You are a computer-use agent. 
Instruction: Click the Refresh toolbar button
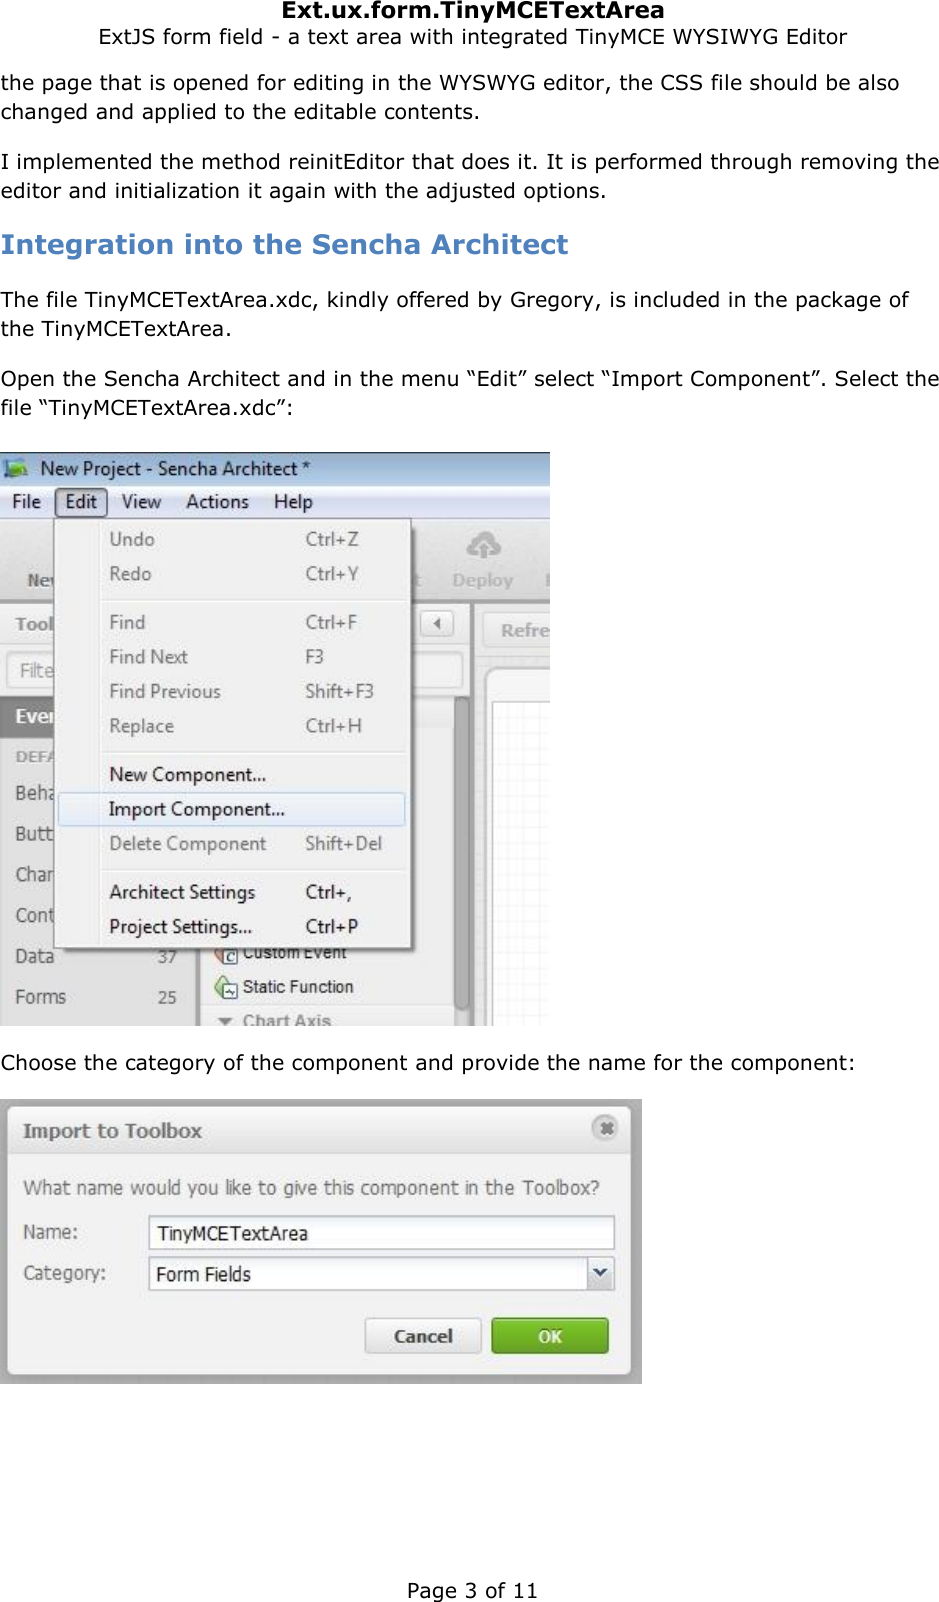(517, 630)
